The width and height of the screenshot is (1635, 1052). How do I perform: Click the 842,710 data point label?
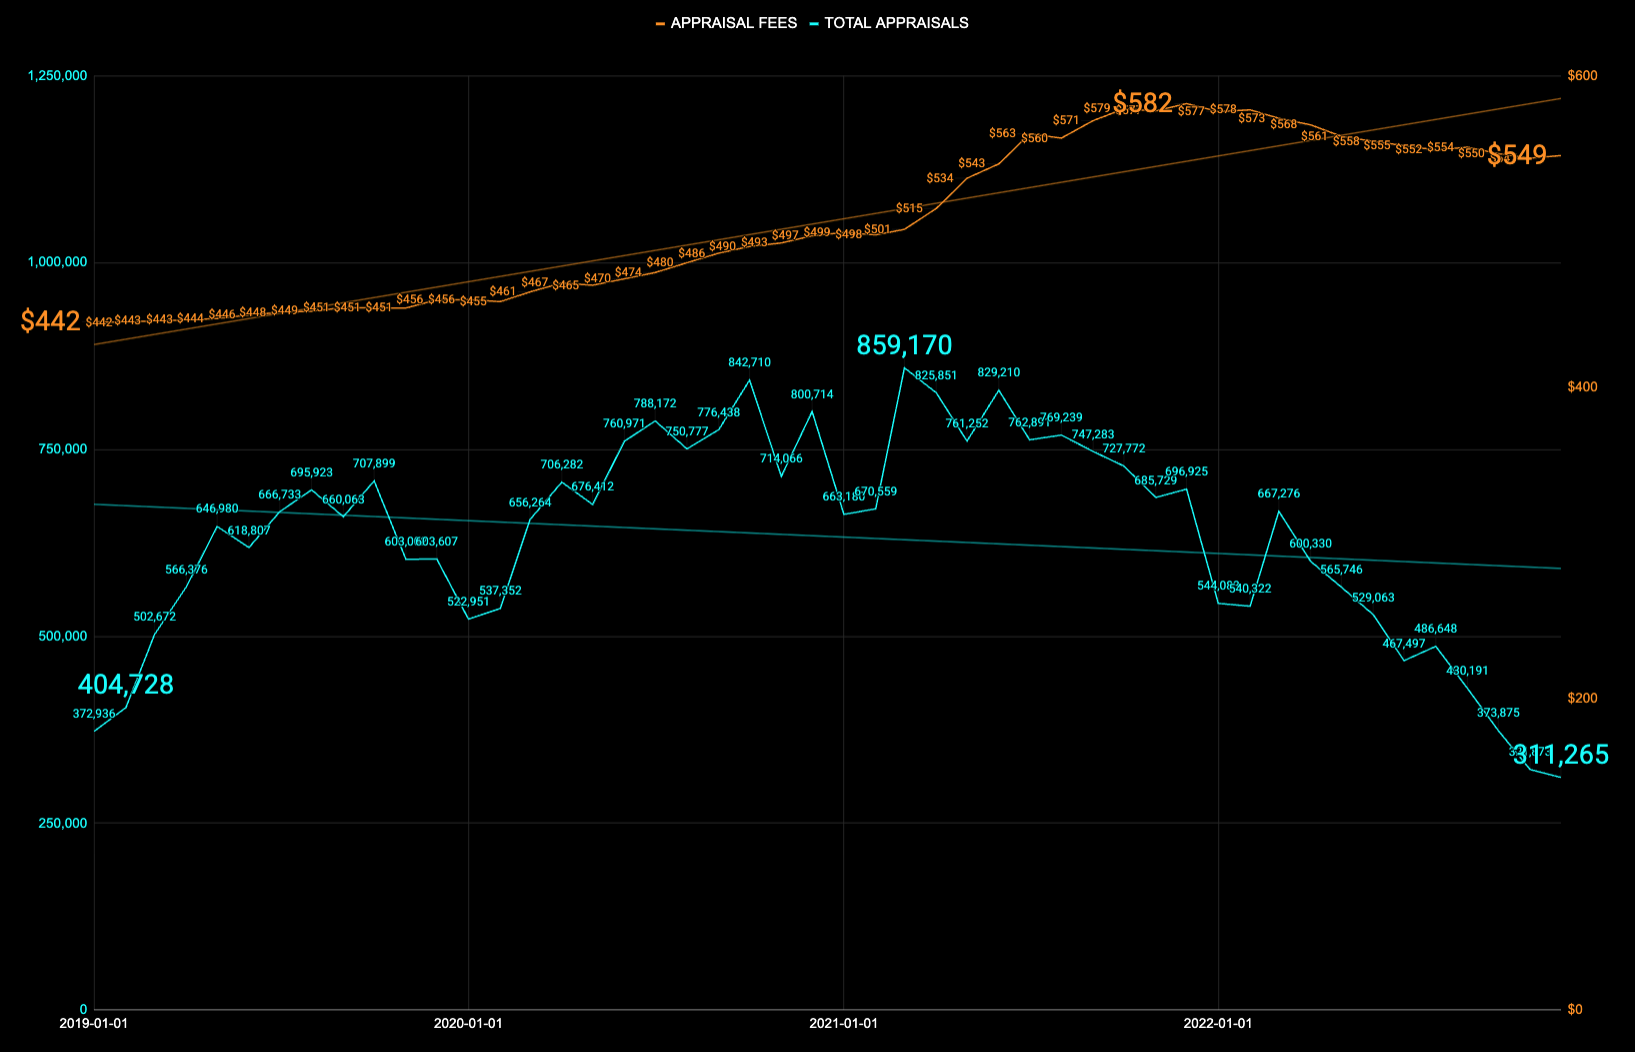click(749, 362)
